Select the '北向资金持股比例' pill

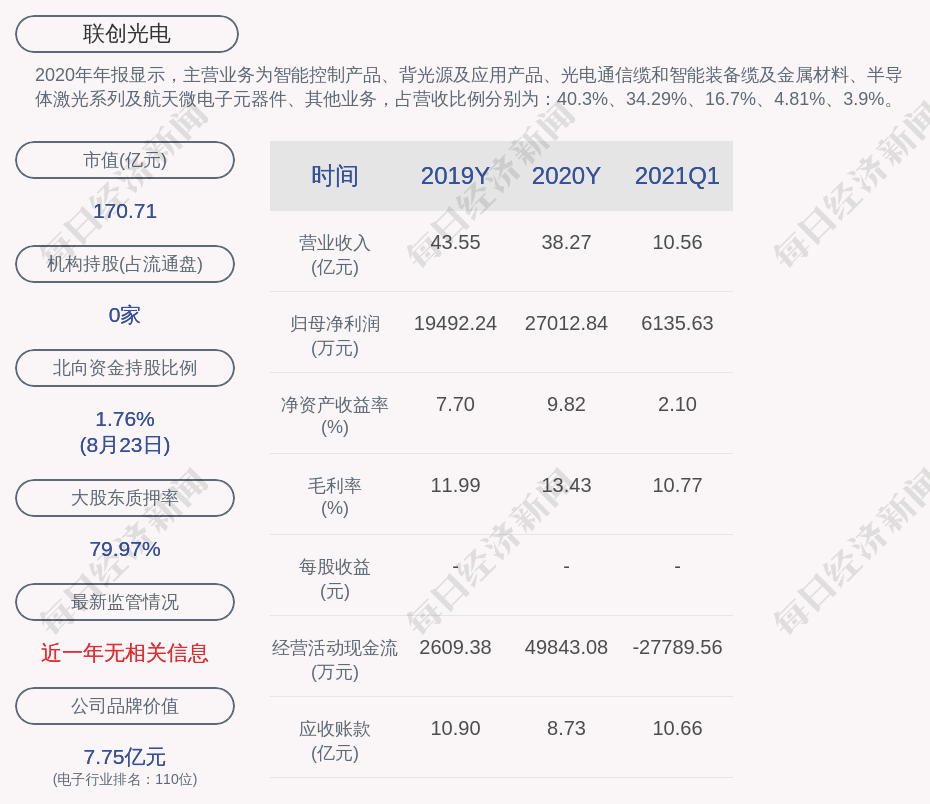coord(125,368)
